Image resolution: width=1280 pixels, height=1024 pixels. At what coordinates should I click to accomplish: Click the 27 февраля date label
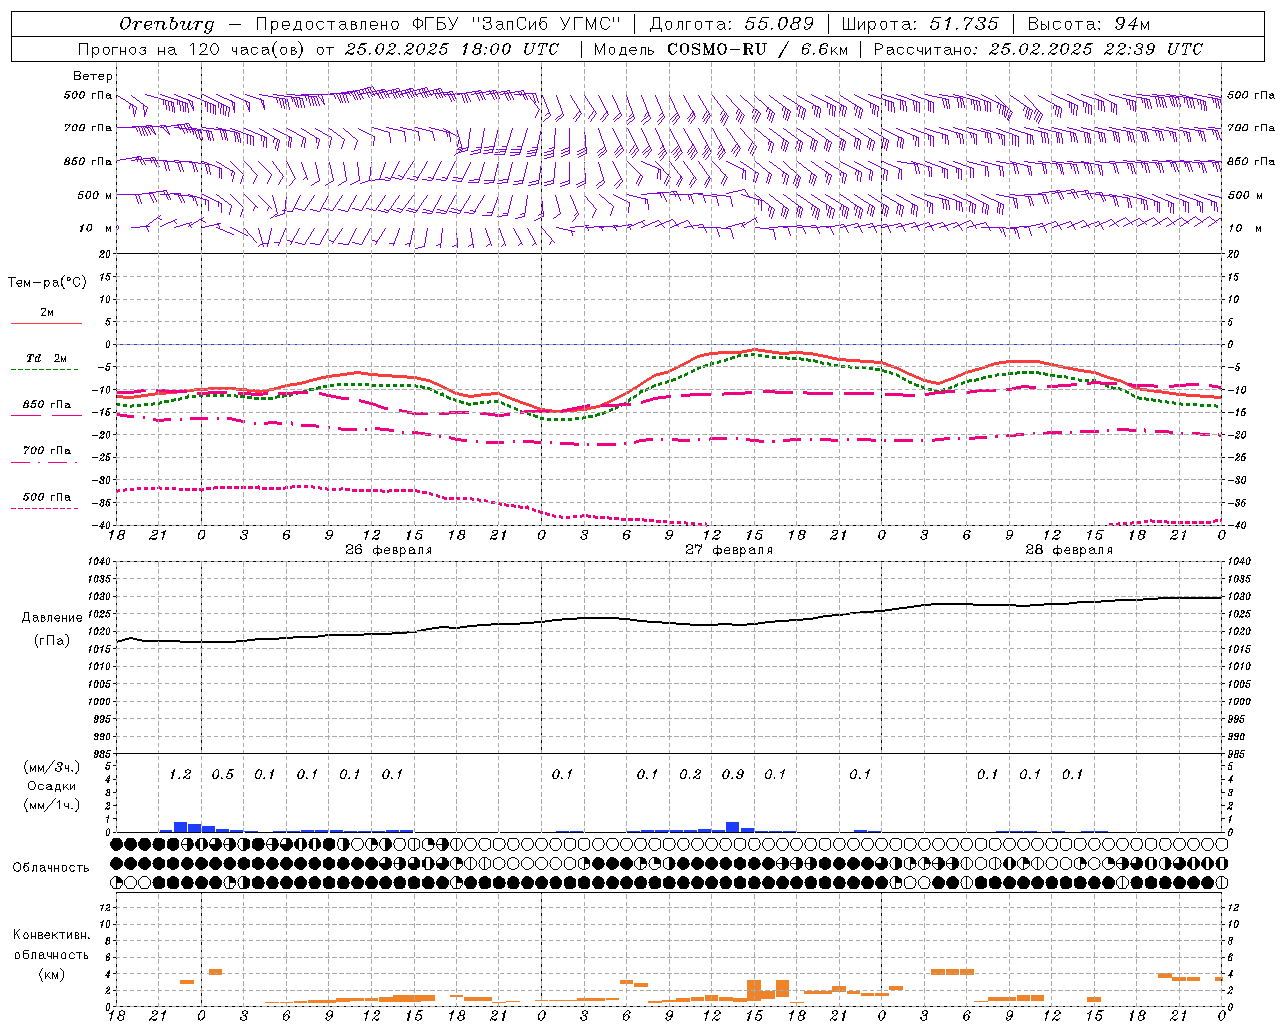729,550
